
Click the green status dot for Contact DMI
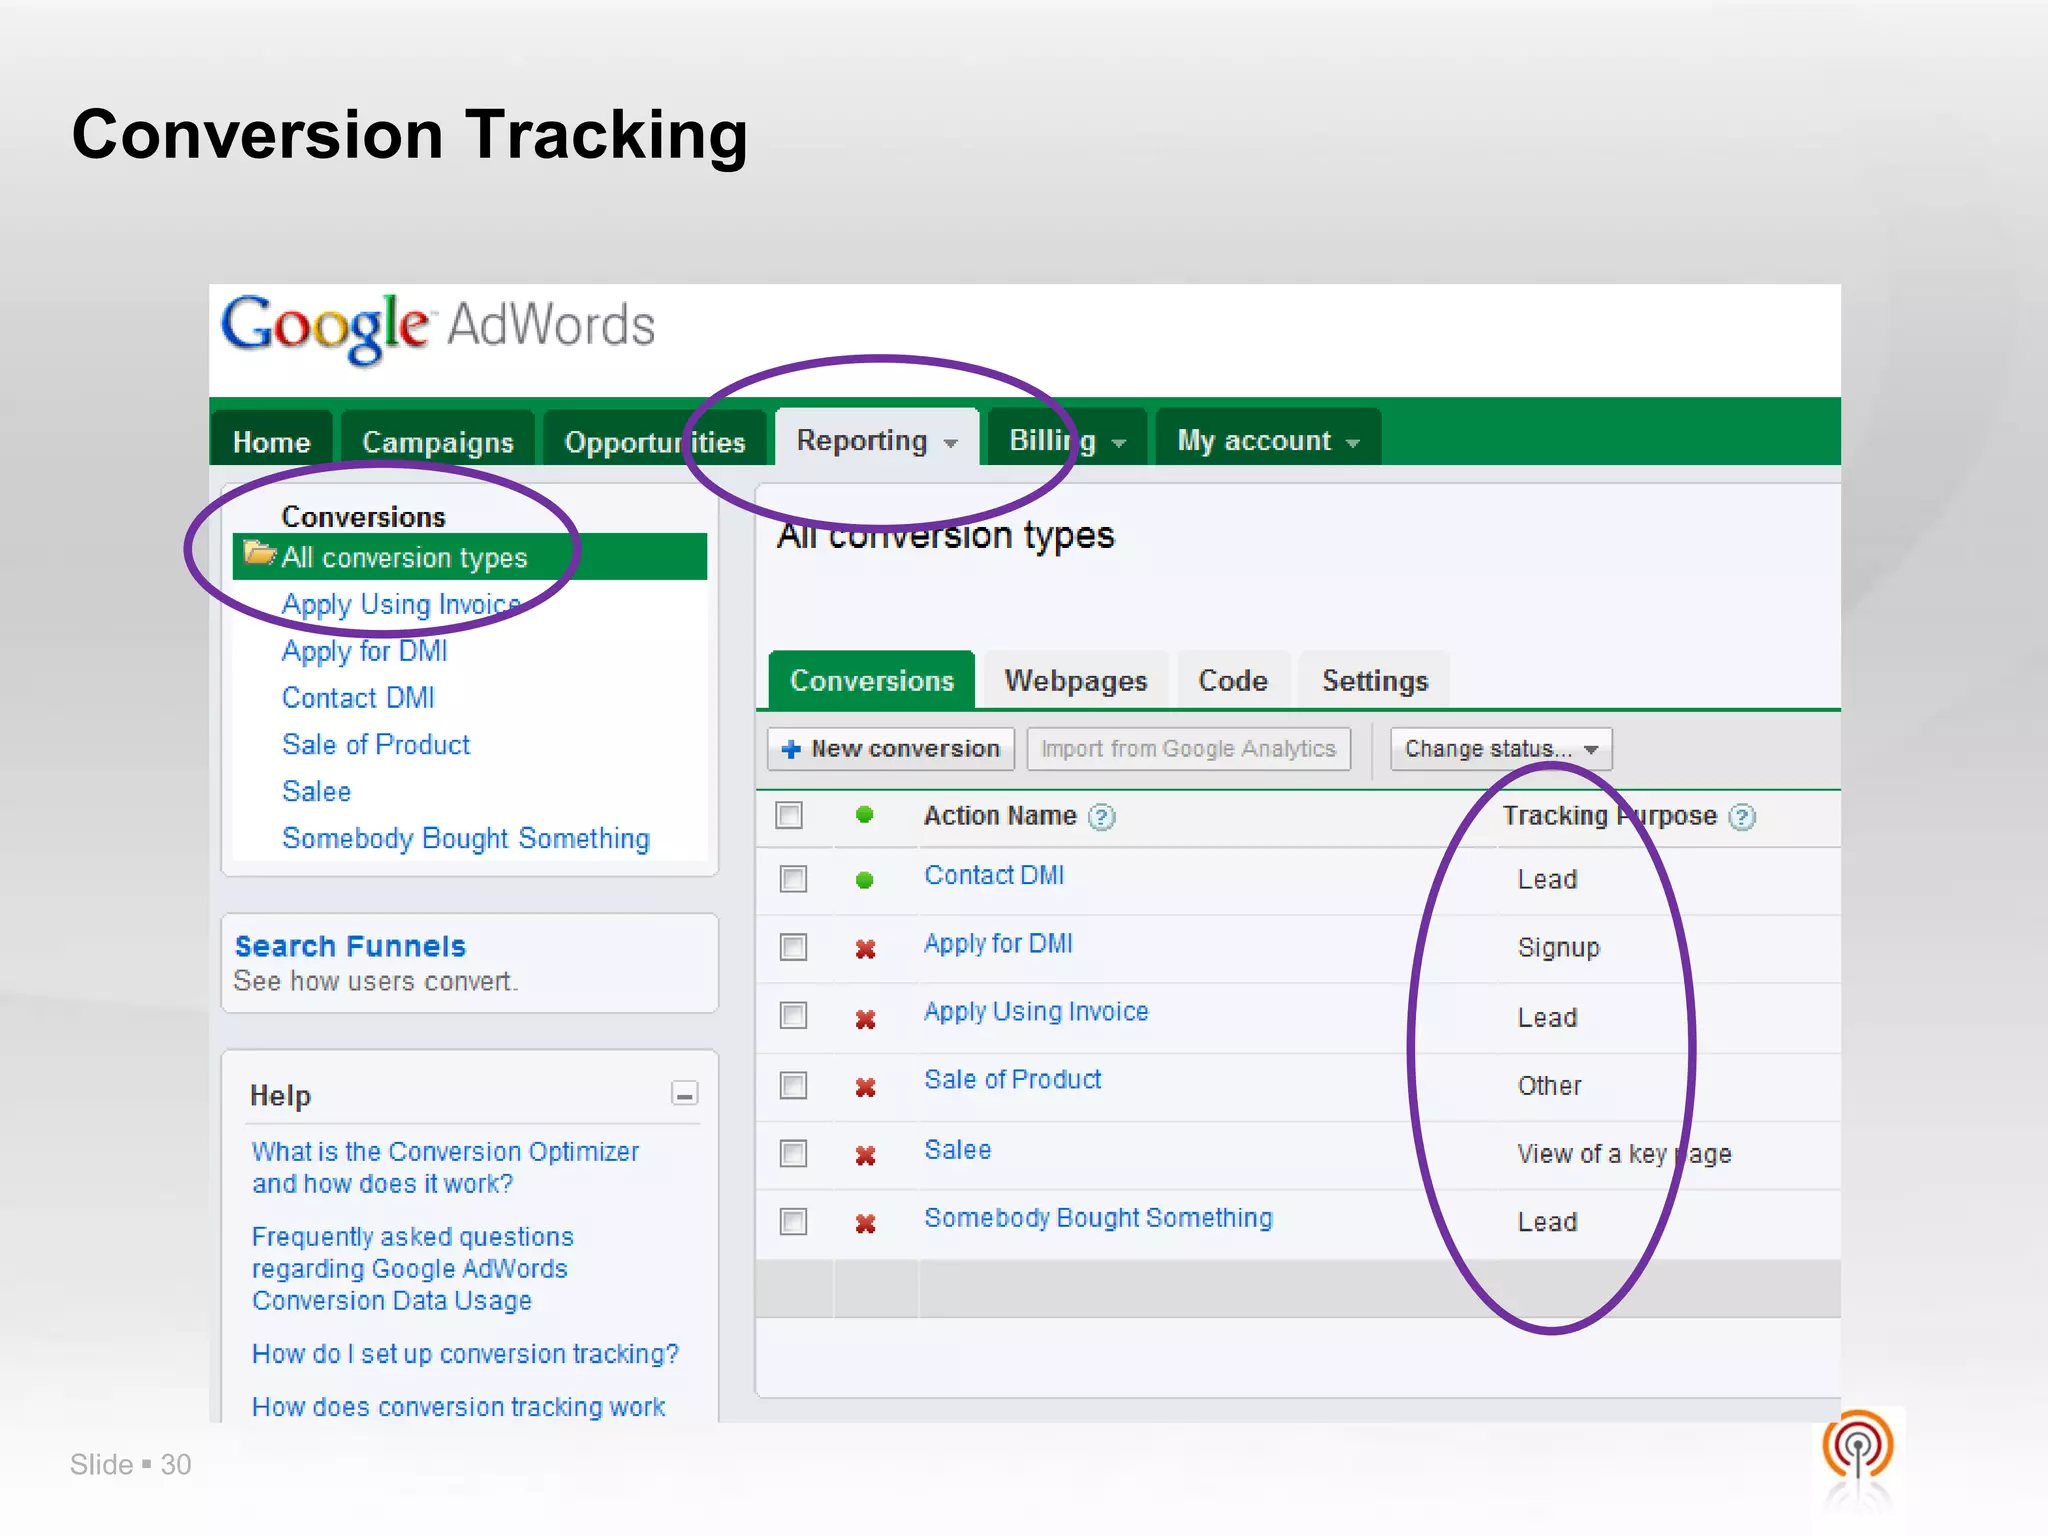[x=865, y=880]
